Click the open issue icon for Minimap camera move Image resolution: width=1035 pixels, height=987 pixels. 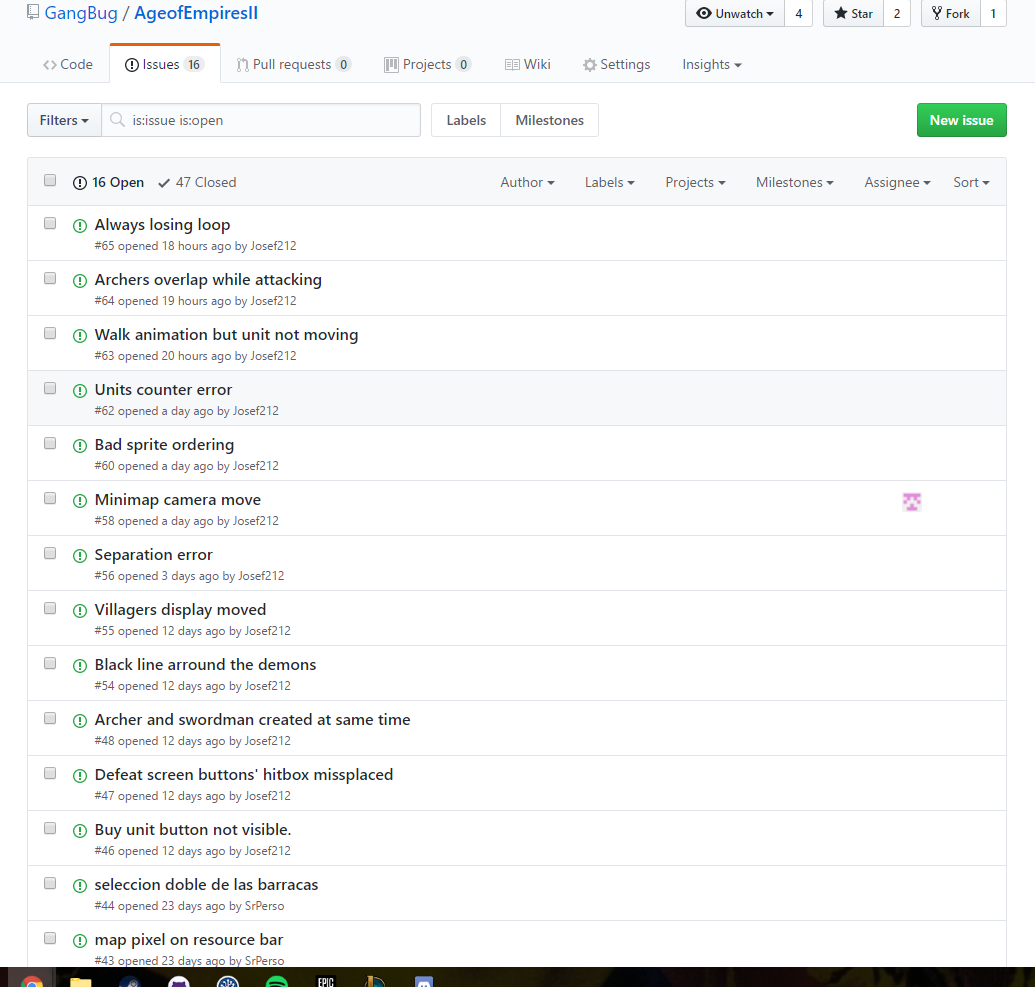coord(80,500)
